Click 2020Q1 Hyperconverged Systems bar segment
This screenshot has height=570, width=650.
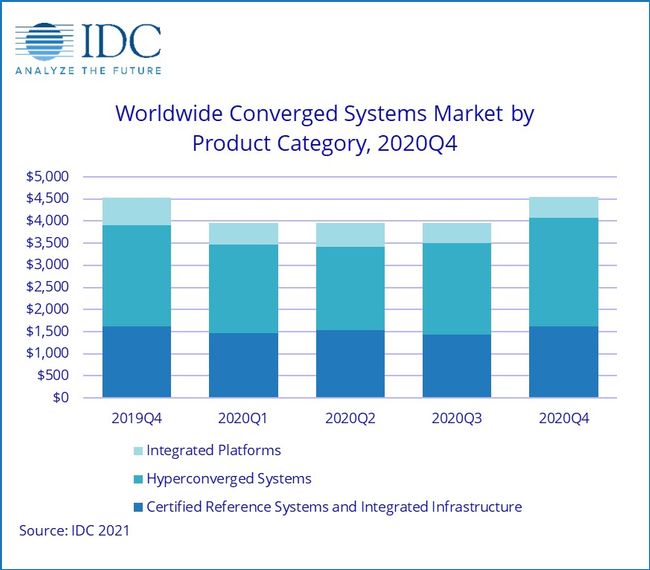click(243, 289)
